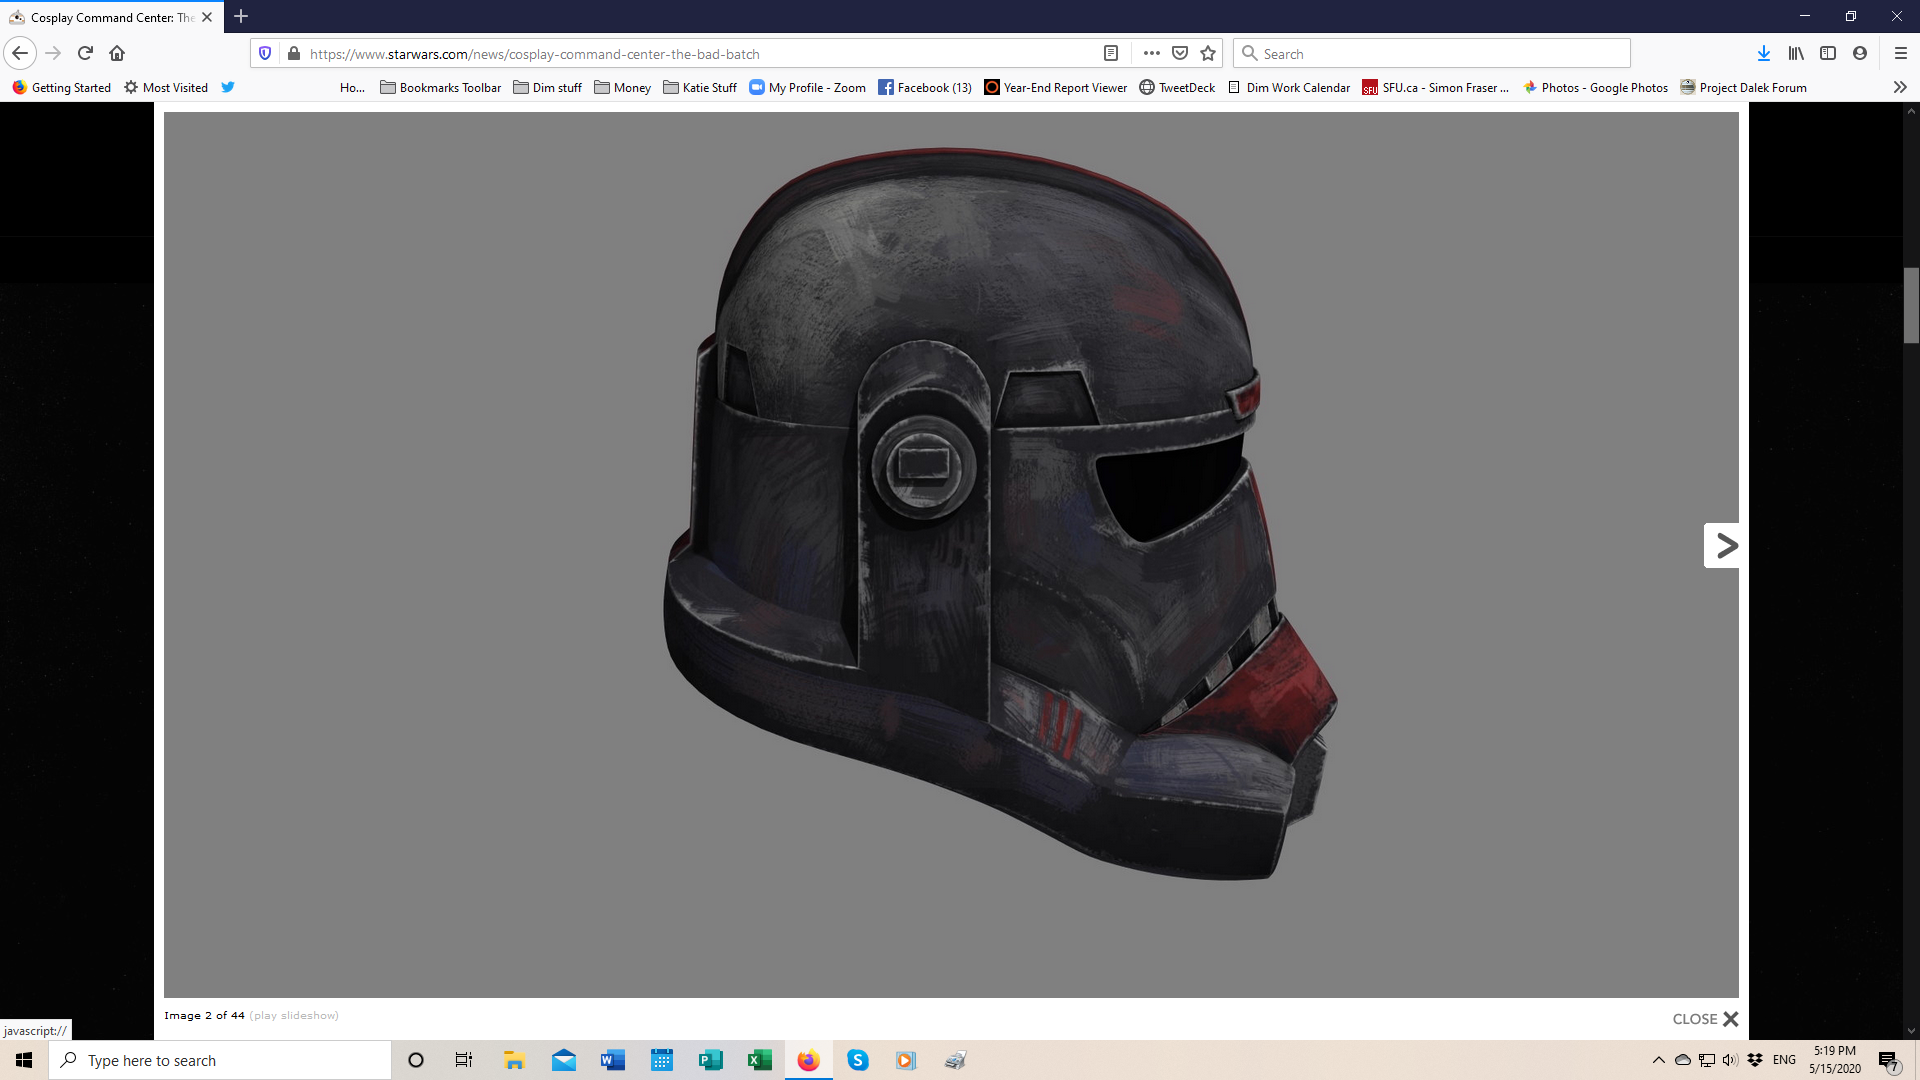The height and width of the screenshot is (1080, 1920).
Task: Open My Profile - Zoom bookmark
Action: click(808, 87)
